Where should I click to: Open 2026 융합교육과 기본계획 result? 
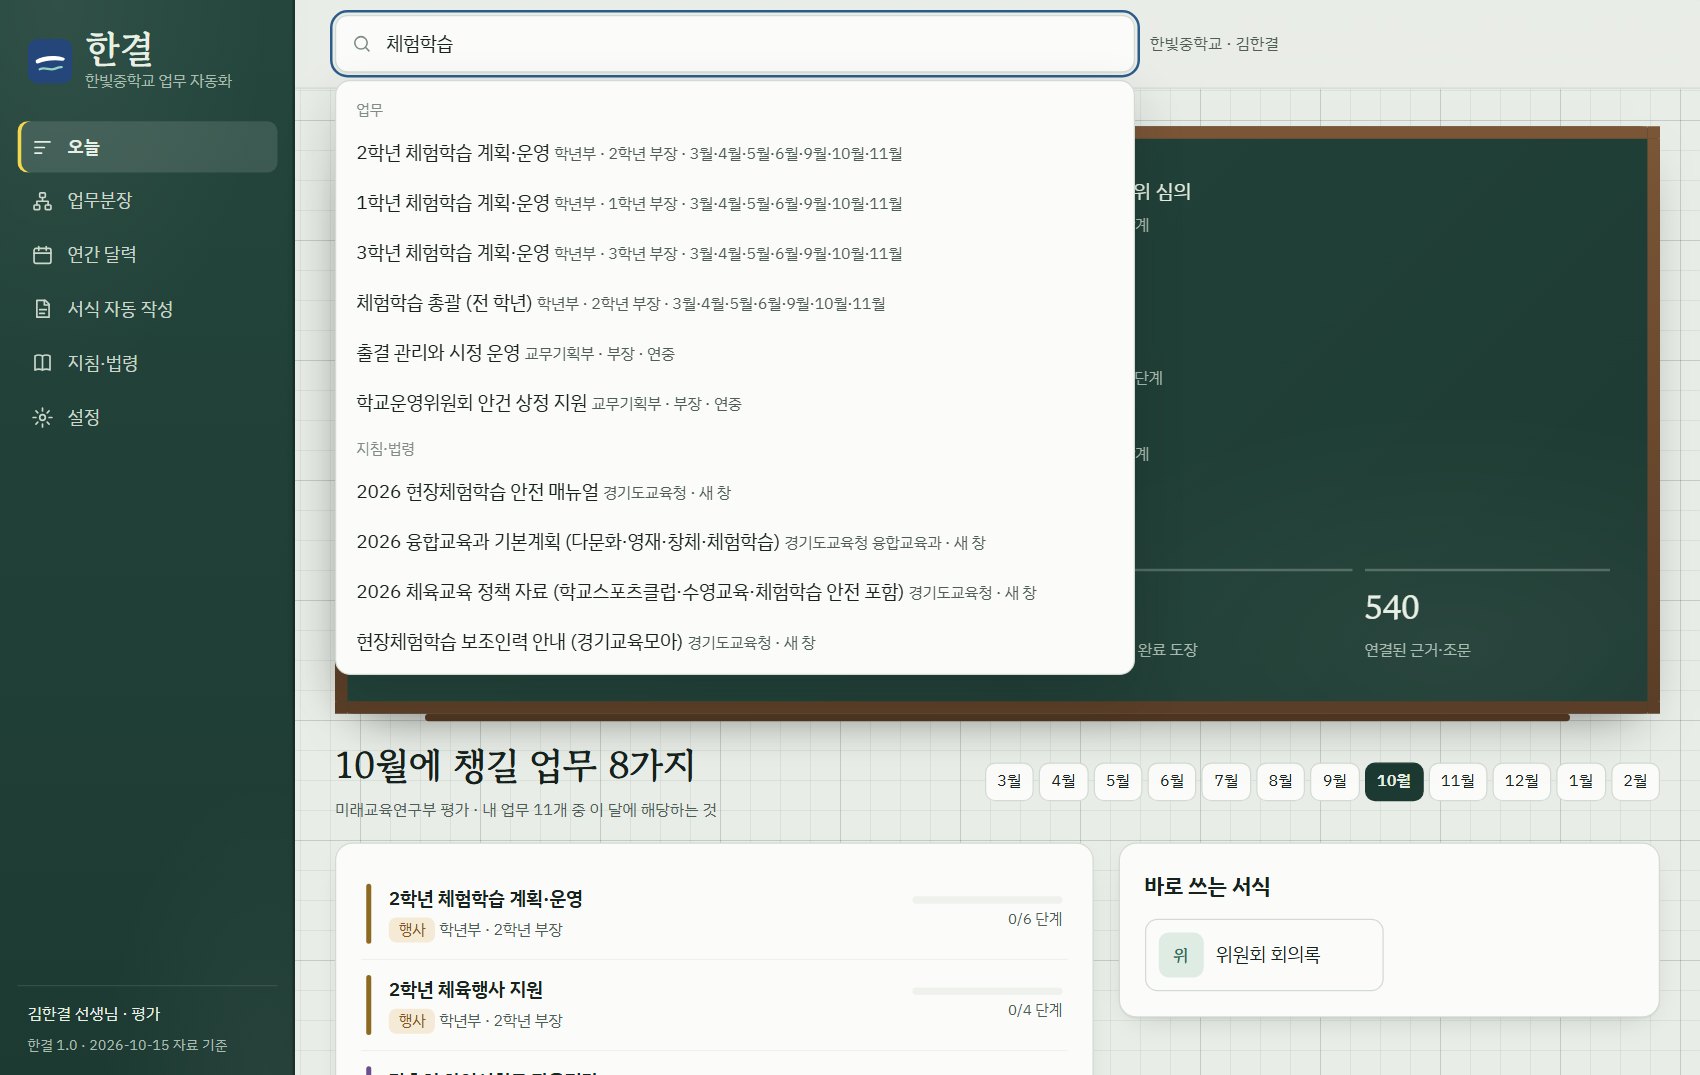(x=735, y=542)
